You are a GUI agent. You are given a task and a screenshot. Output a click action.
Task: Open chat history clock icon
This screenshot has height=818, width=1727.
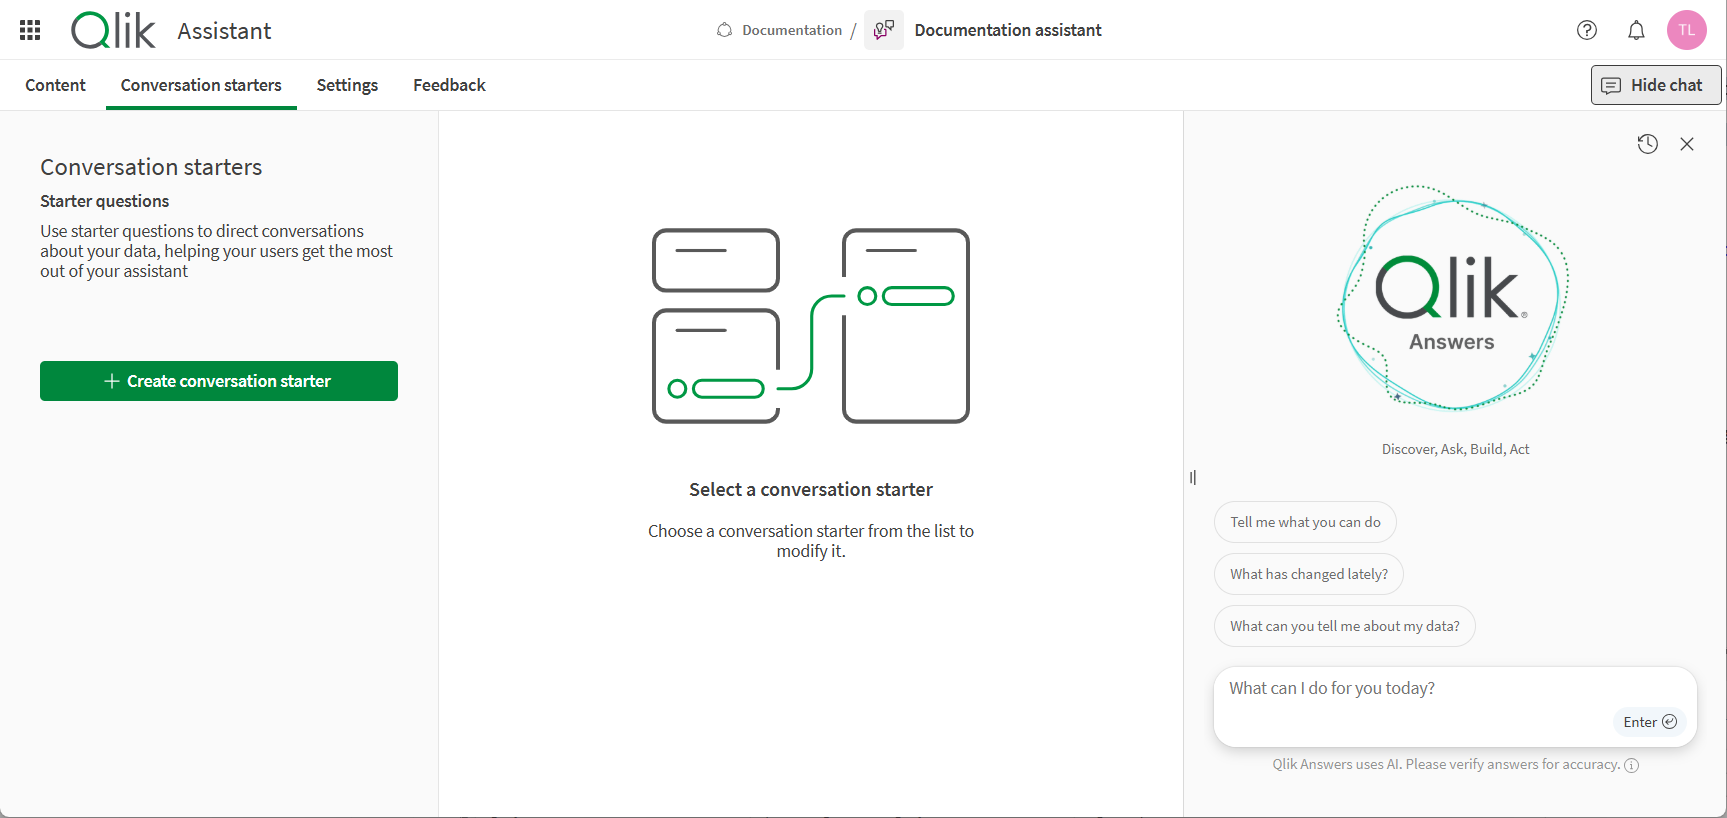1647,144
